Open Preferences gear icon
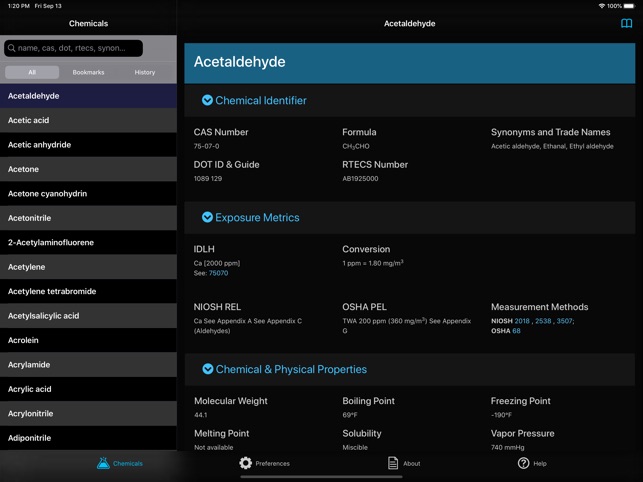Screen dimensions: 643x482 pos(246,463)
